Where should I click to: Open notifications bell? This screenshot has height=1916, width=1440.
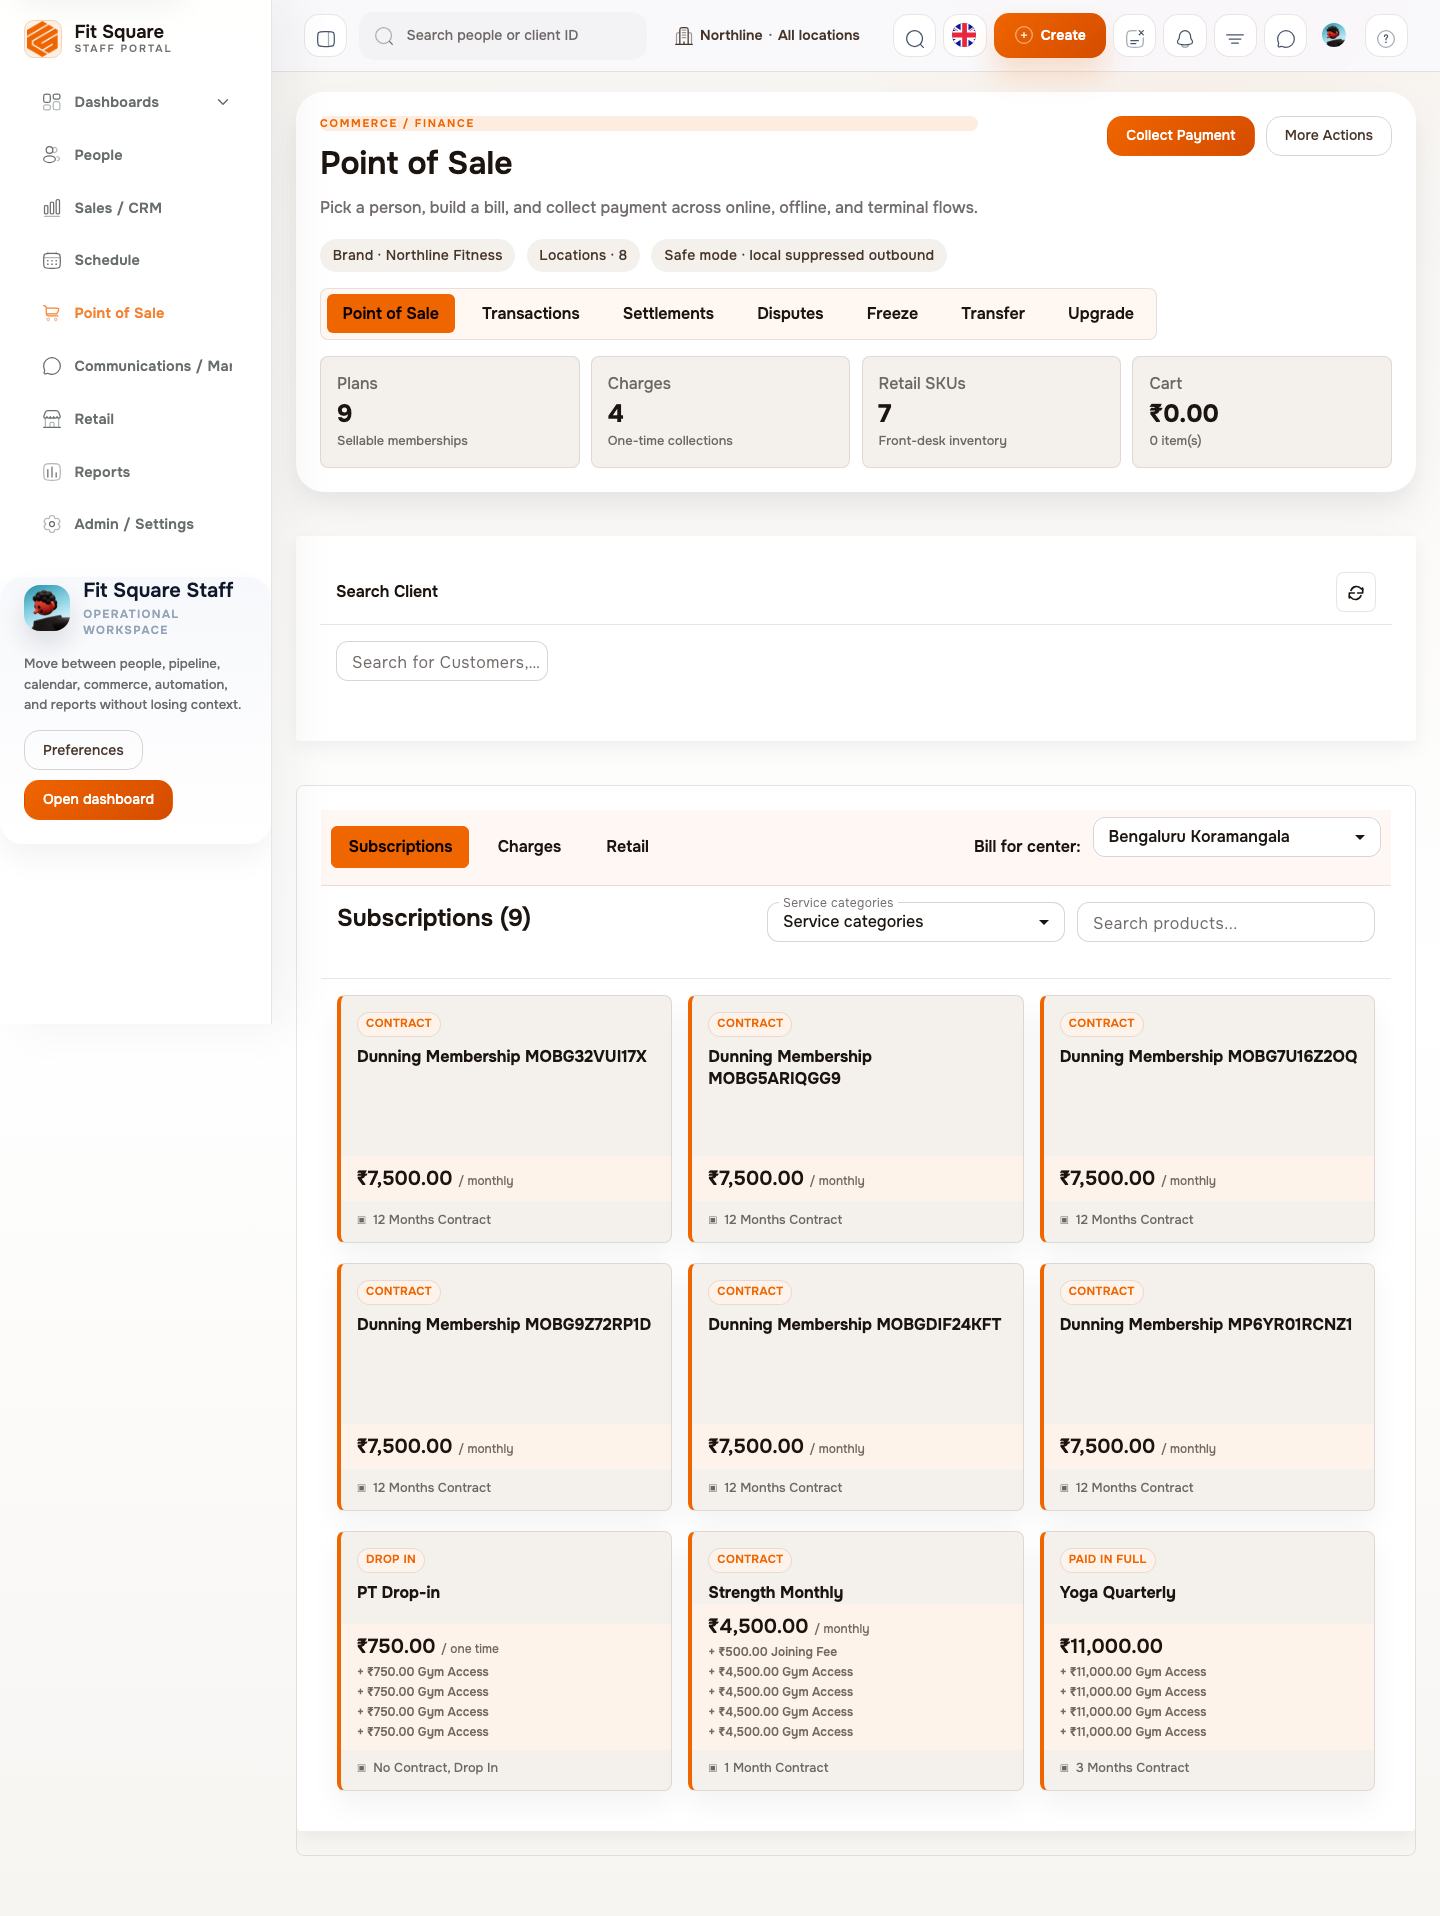click(x=1185, y=36)
